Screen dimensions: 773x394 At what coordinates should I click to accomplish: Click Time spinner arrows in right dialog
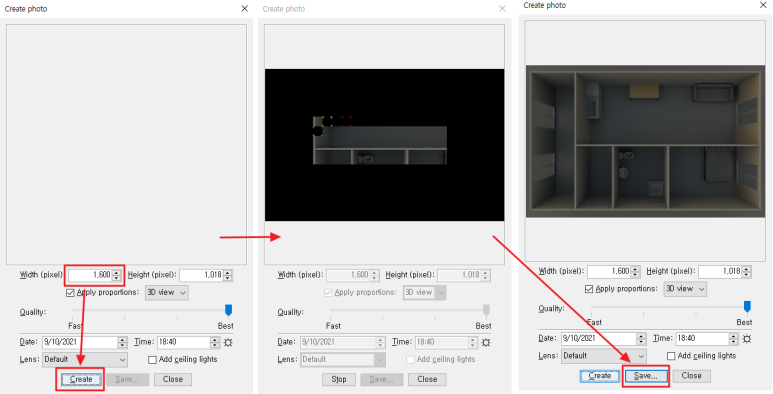coord(734,338)
